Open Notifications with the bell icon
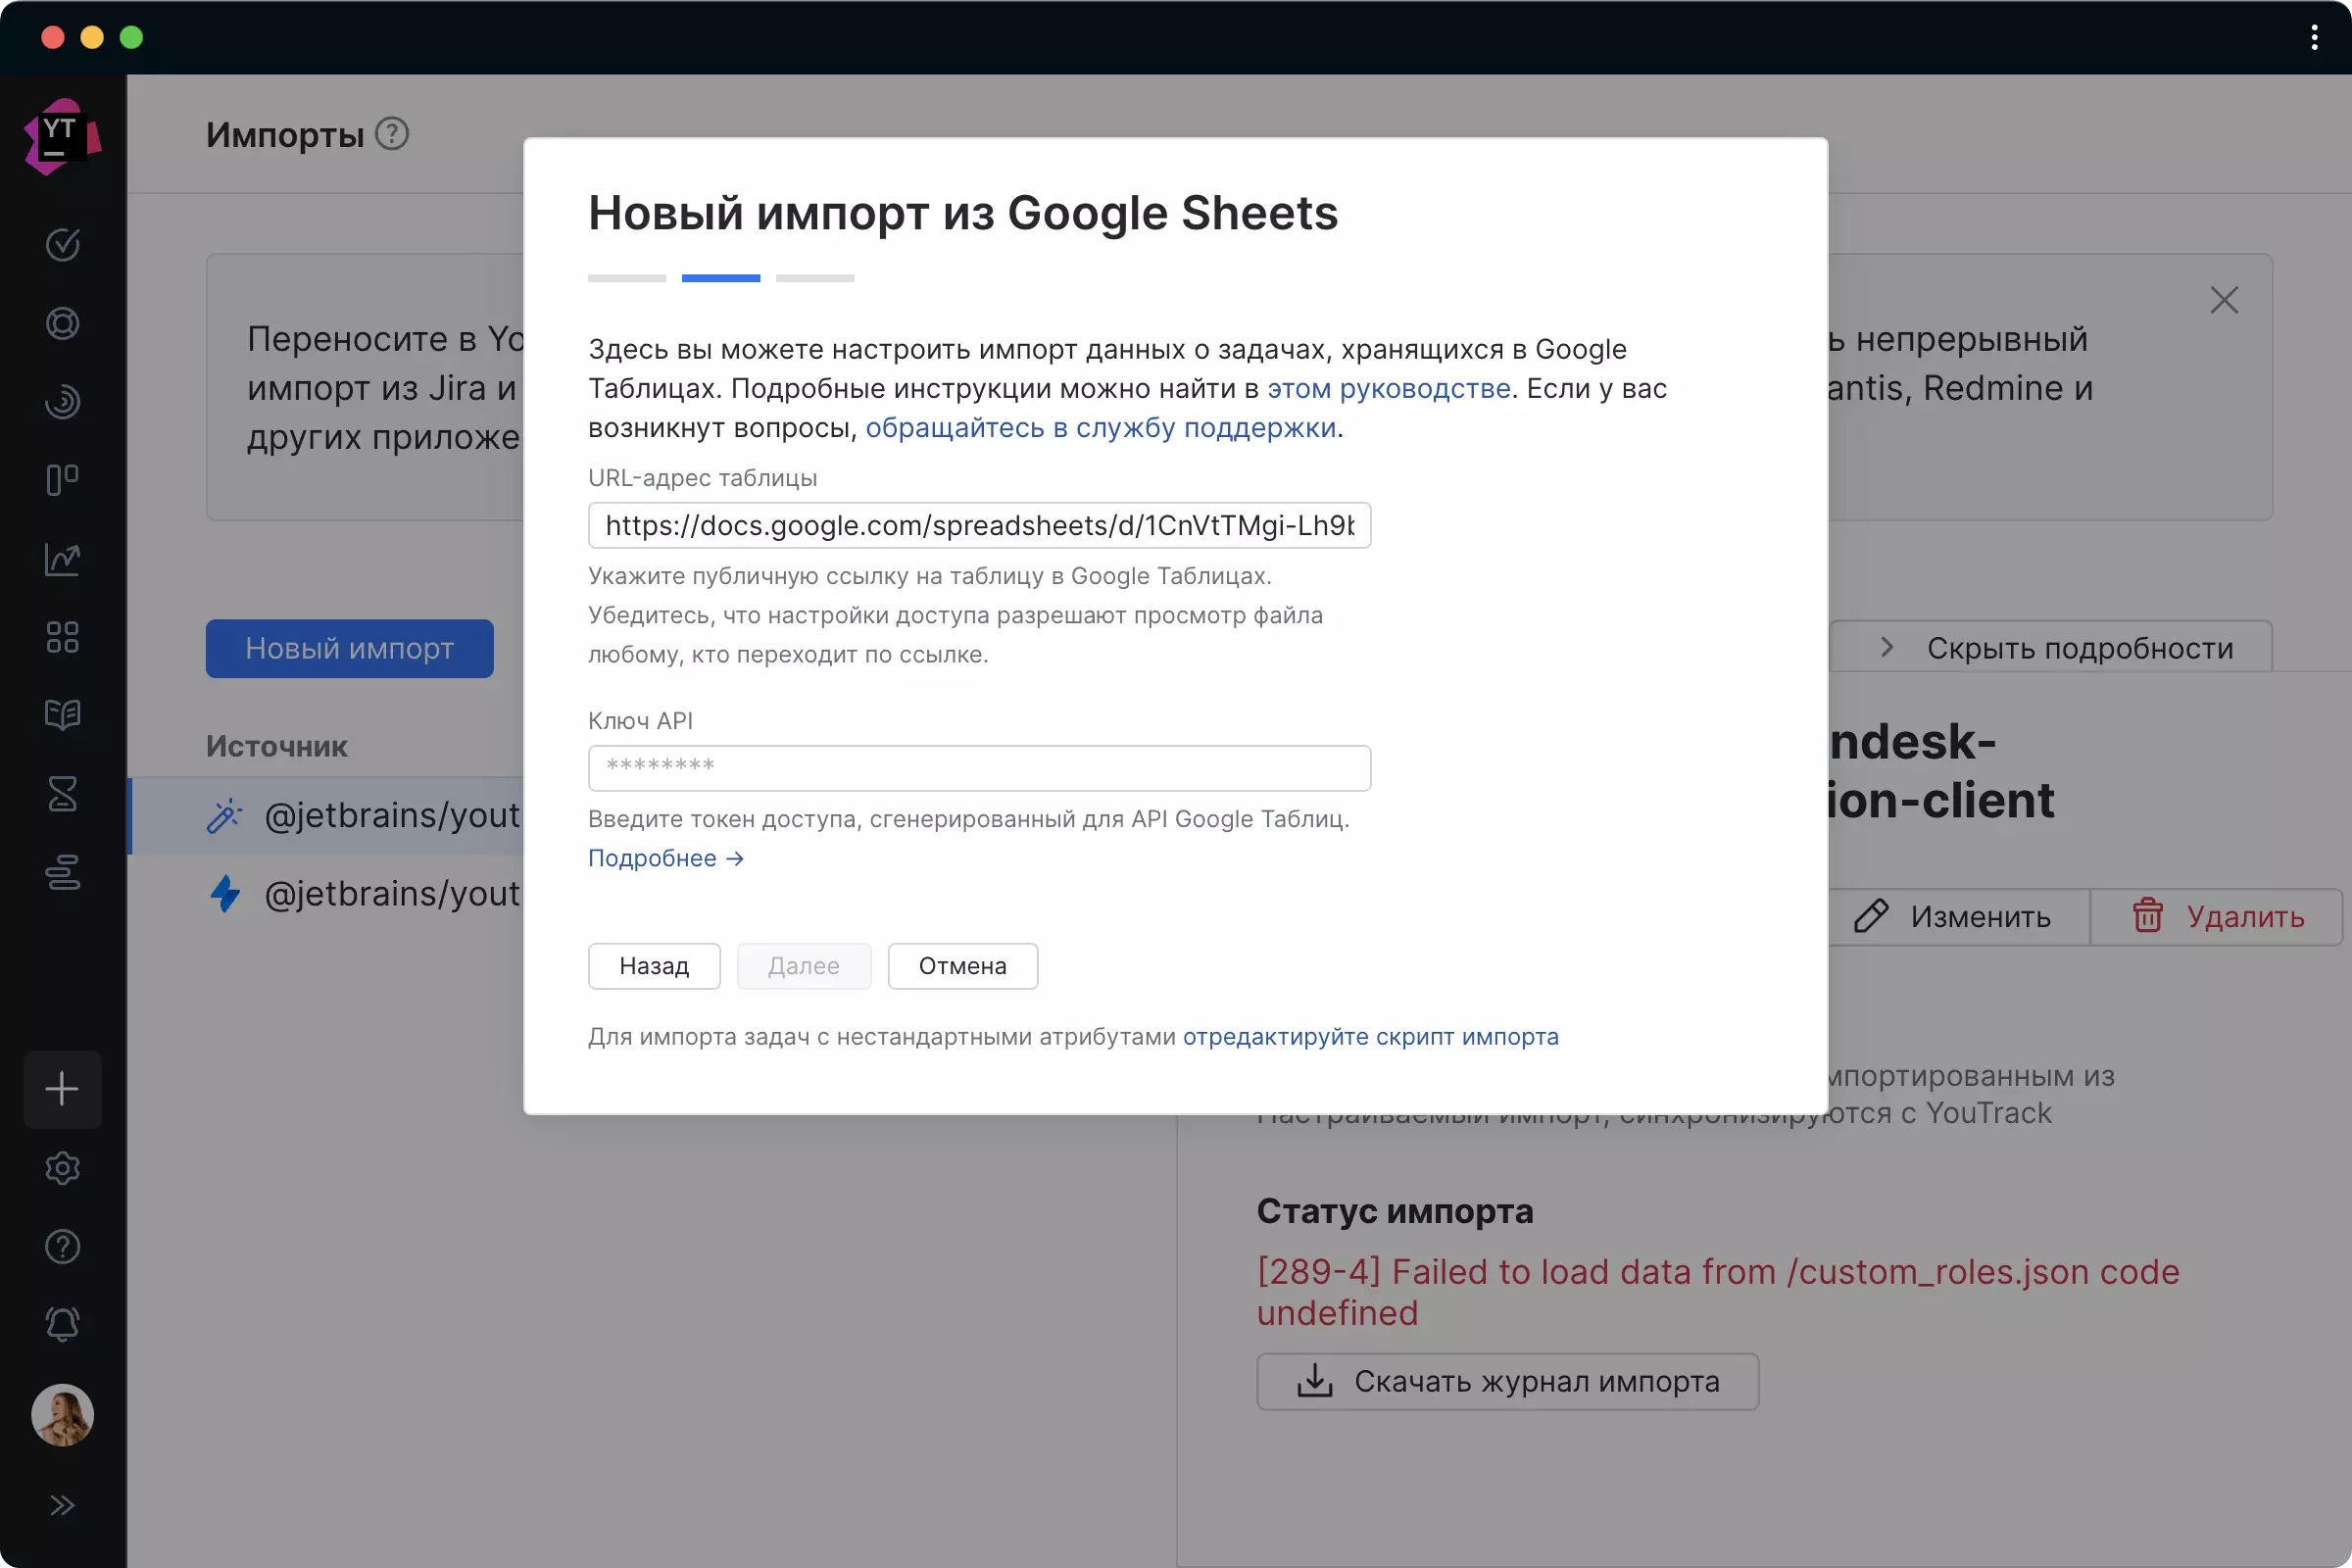Screen dimensions: 2352x1568 point(62,1323)
